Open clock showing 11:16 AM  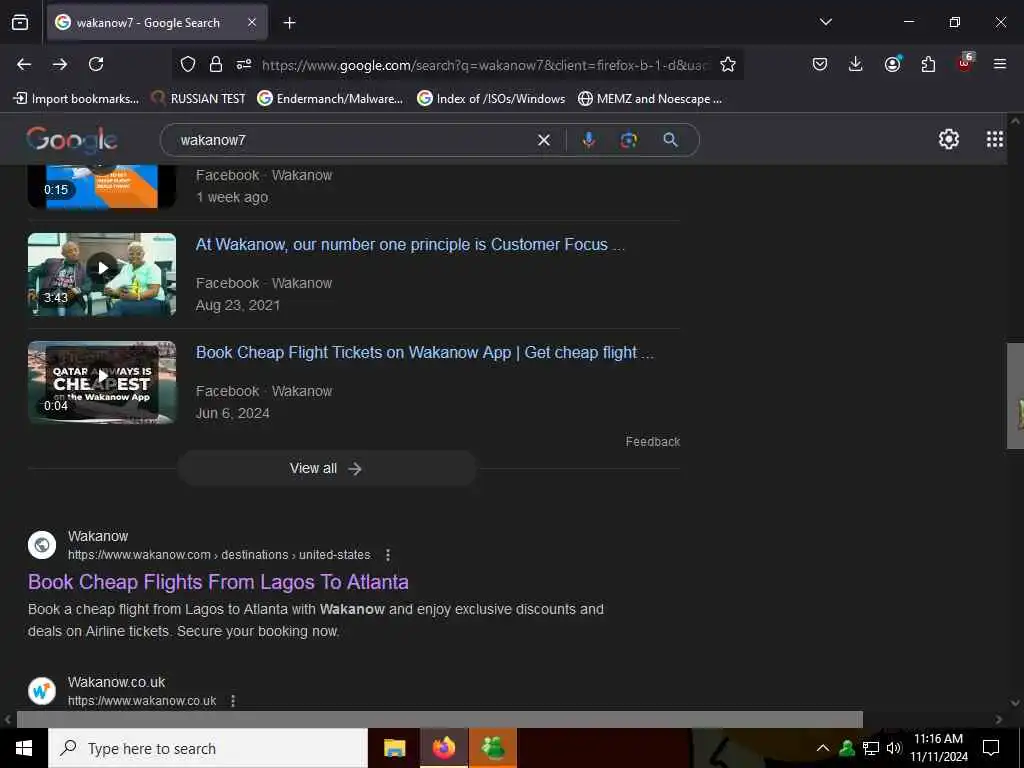(938, 748)
